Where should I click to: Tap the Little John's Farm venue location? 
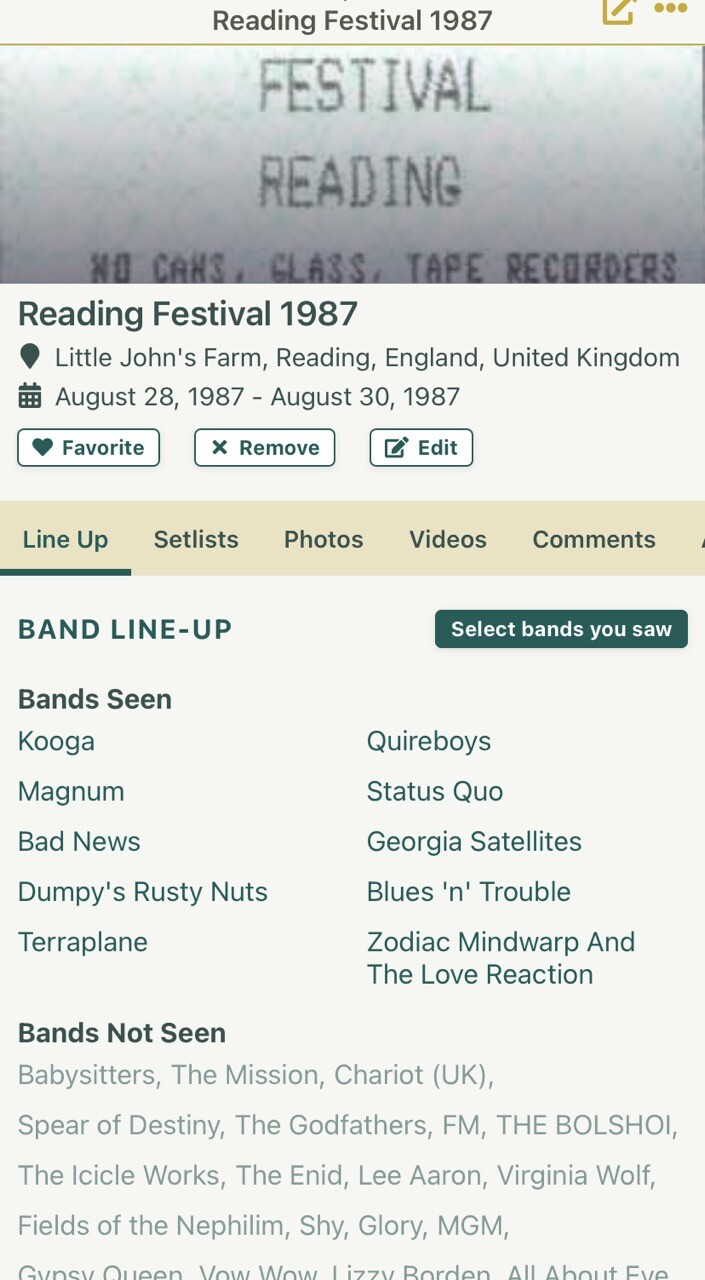click(366, 357)
